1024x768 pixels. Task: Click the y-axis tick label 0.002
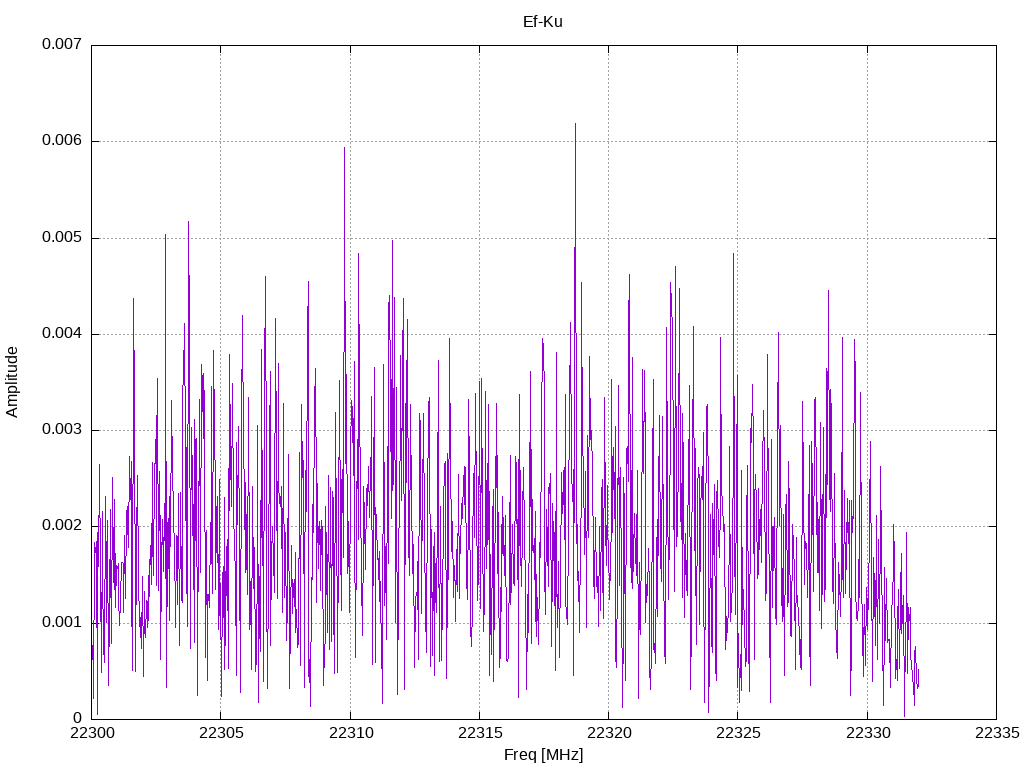(62, 526)
